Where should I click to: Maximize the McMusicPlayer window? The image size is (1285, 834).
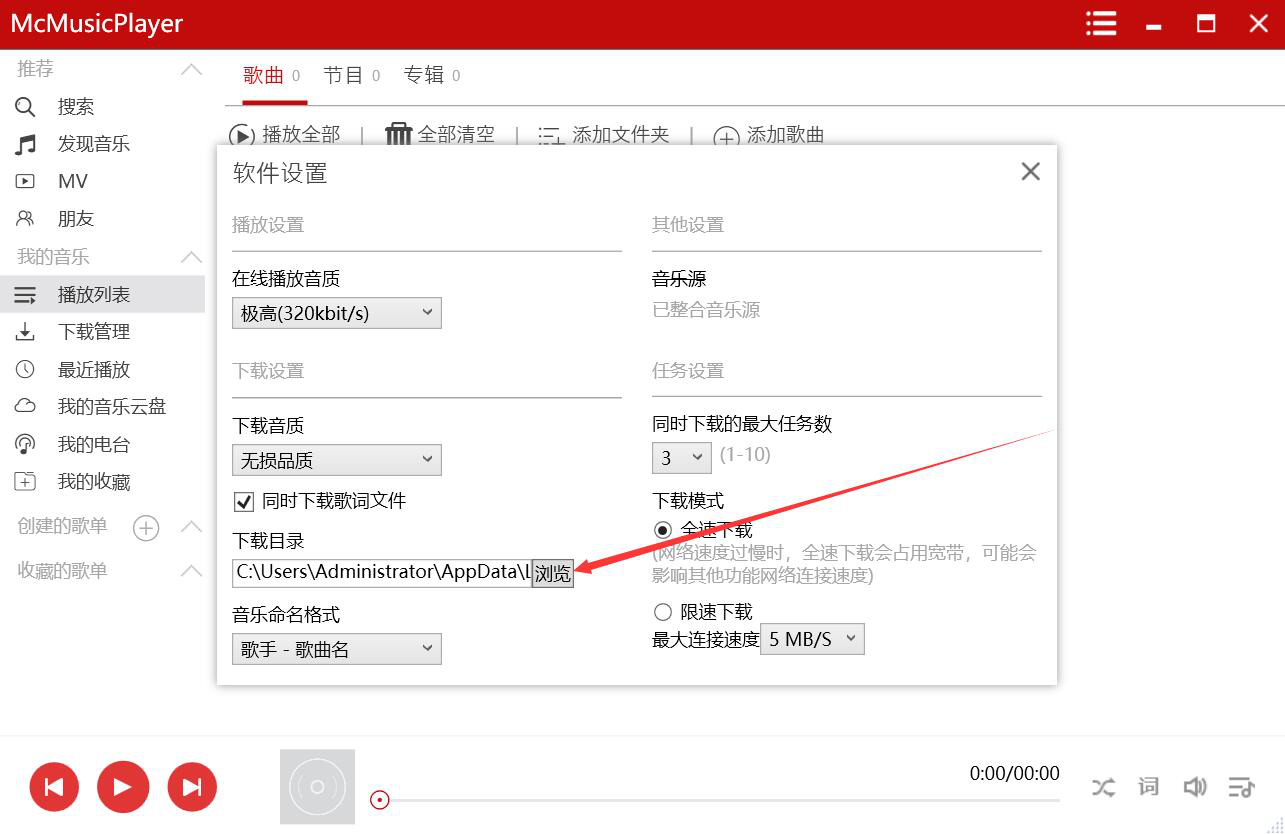click(x=1207, y=24)
